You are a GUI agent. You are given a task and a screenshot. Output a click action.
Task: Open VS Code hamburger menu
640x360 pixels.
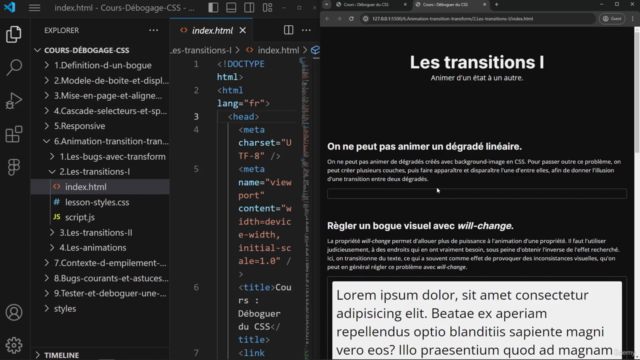point(34,8)
